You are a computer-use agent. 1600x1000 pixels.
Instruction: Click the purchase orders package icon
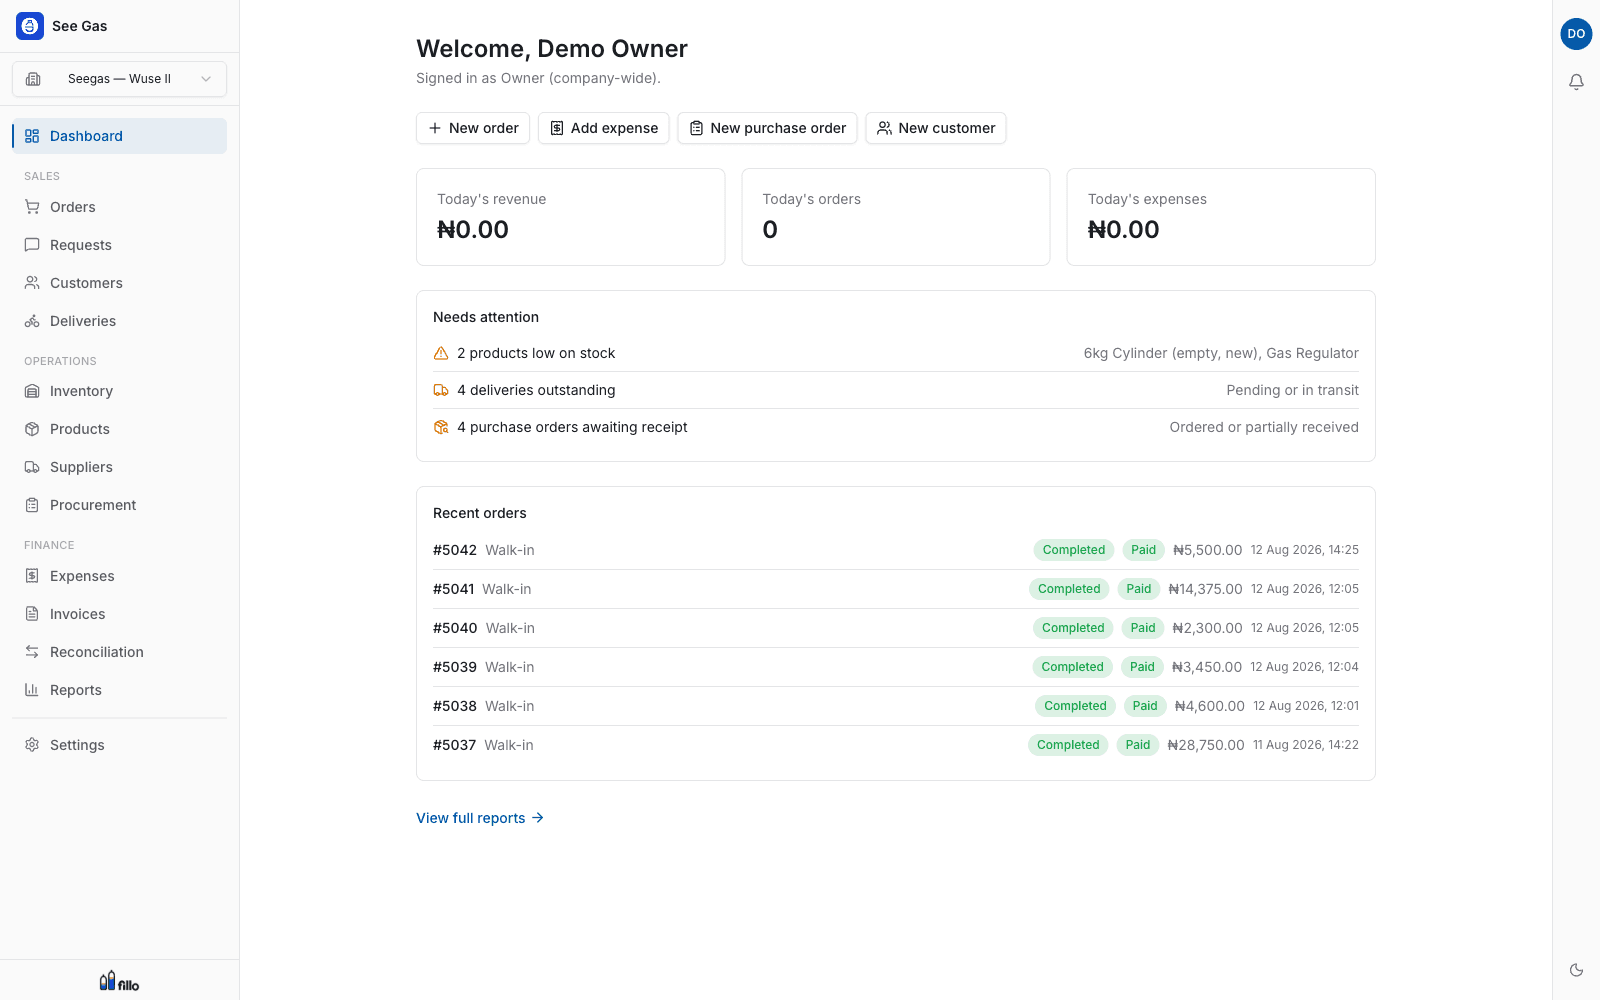(x=441, y=427)
